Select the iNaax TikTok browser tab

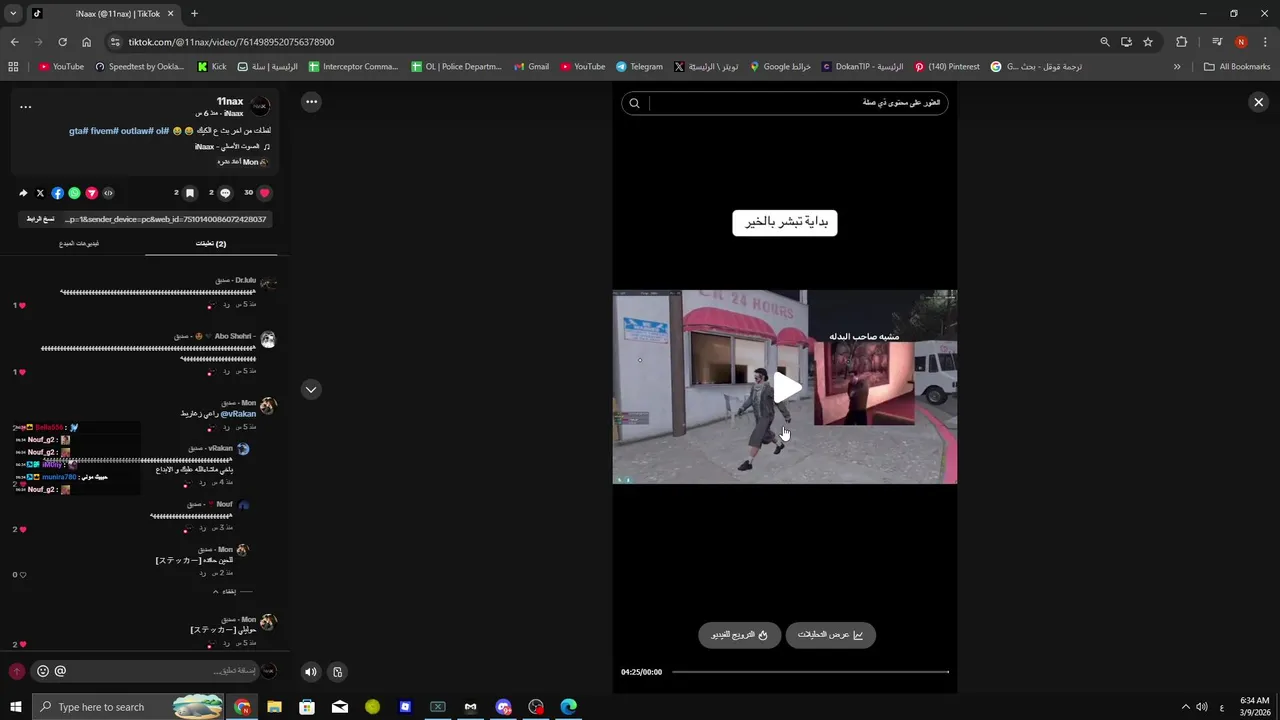[104, 14]
